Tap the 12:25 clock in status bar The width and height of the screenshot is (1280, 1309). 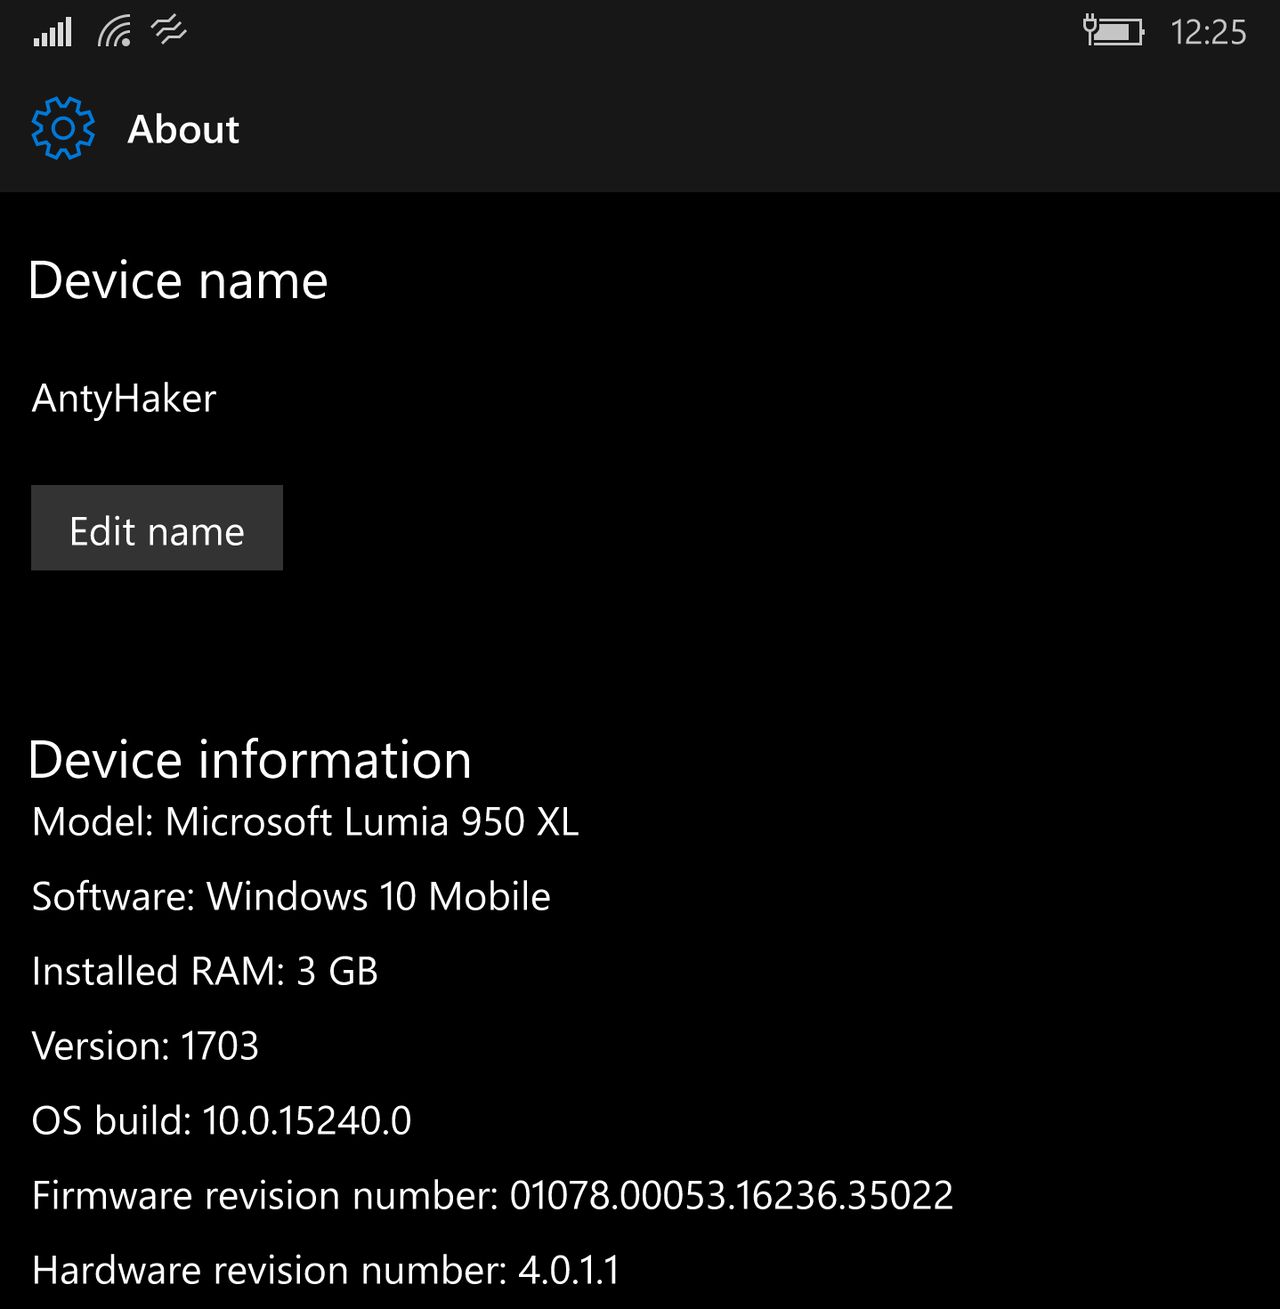pos(1208,33)
